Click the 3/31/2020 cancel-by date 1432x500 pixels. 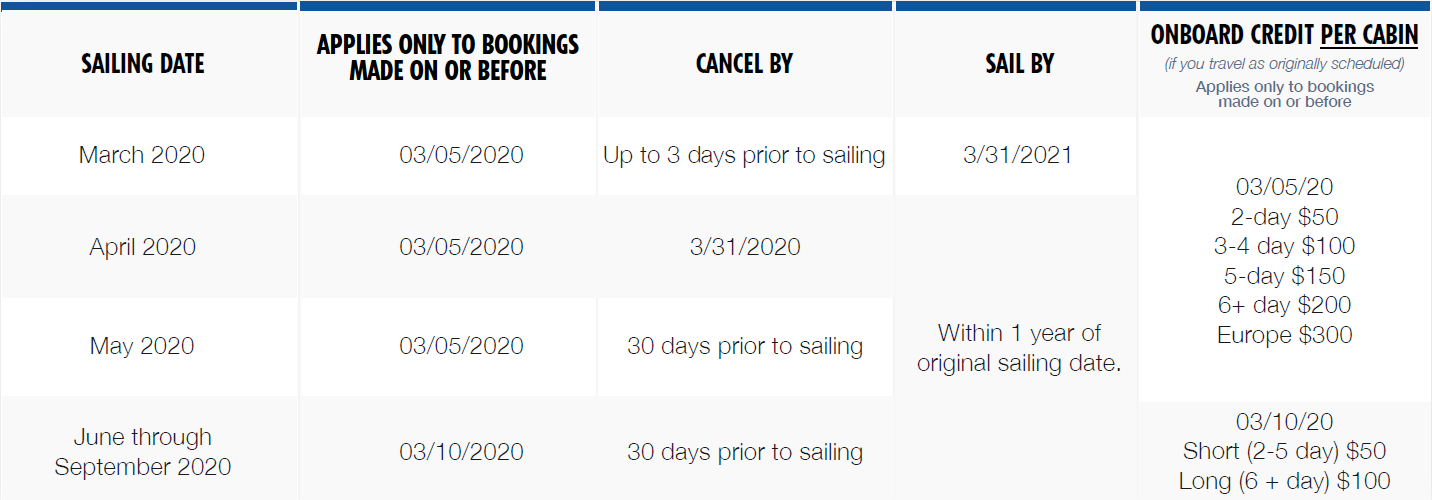tap(744, 247)
